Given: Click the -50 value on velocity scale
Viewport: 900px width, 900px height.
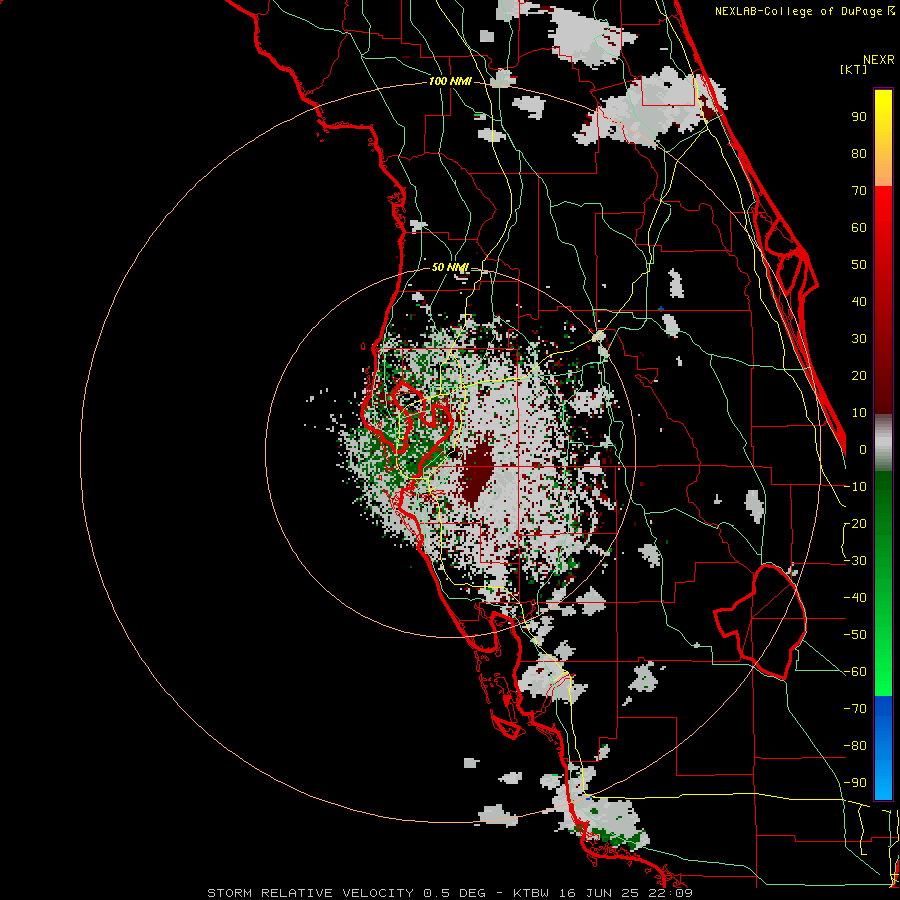Looking at the screenshot, I should (x=855, y=635).
